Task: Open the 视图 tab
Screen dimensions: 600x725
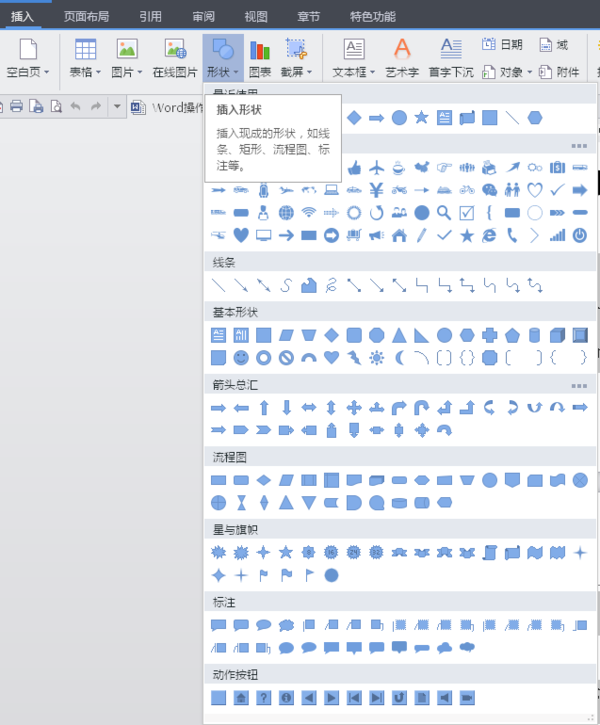Action: [256, 17]
